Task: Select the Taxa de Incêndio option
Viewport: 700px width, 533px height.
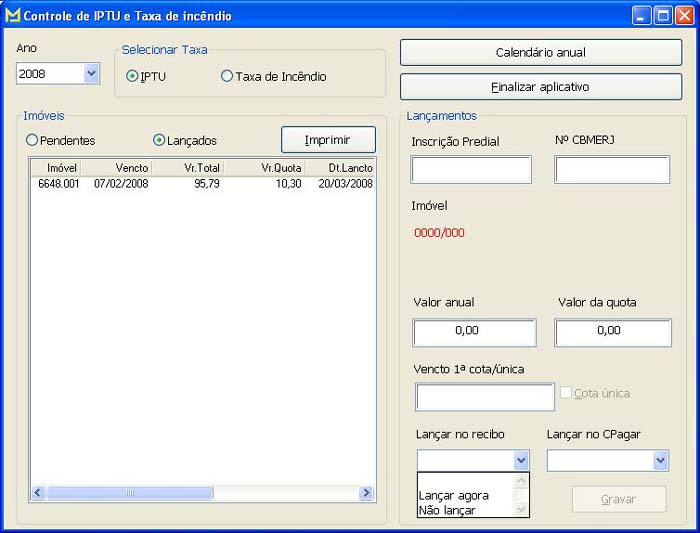Action: click(227, 77)
